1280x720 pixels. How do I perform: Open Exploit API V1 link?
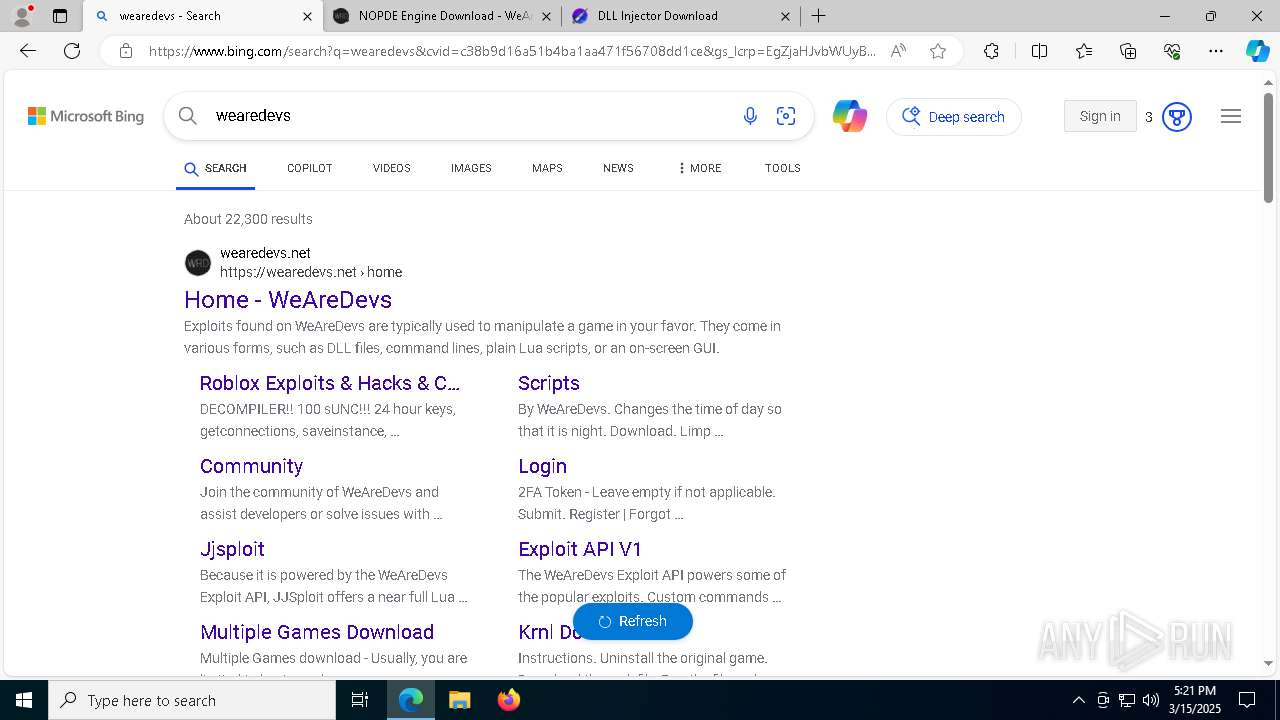(x=580, y=549)
